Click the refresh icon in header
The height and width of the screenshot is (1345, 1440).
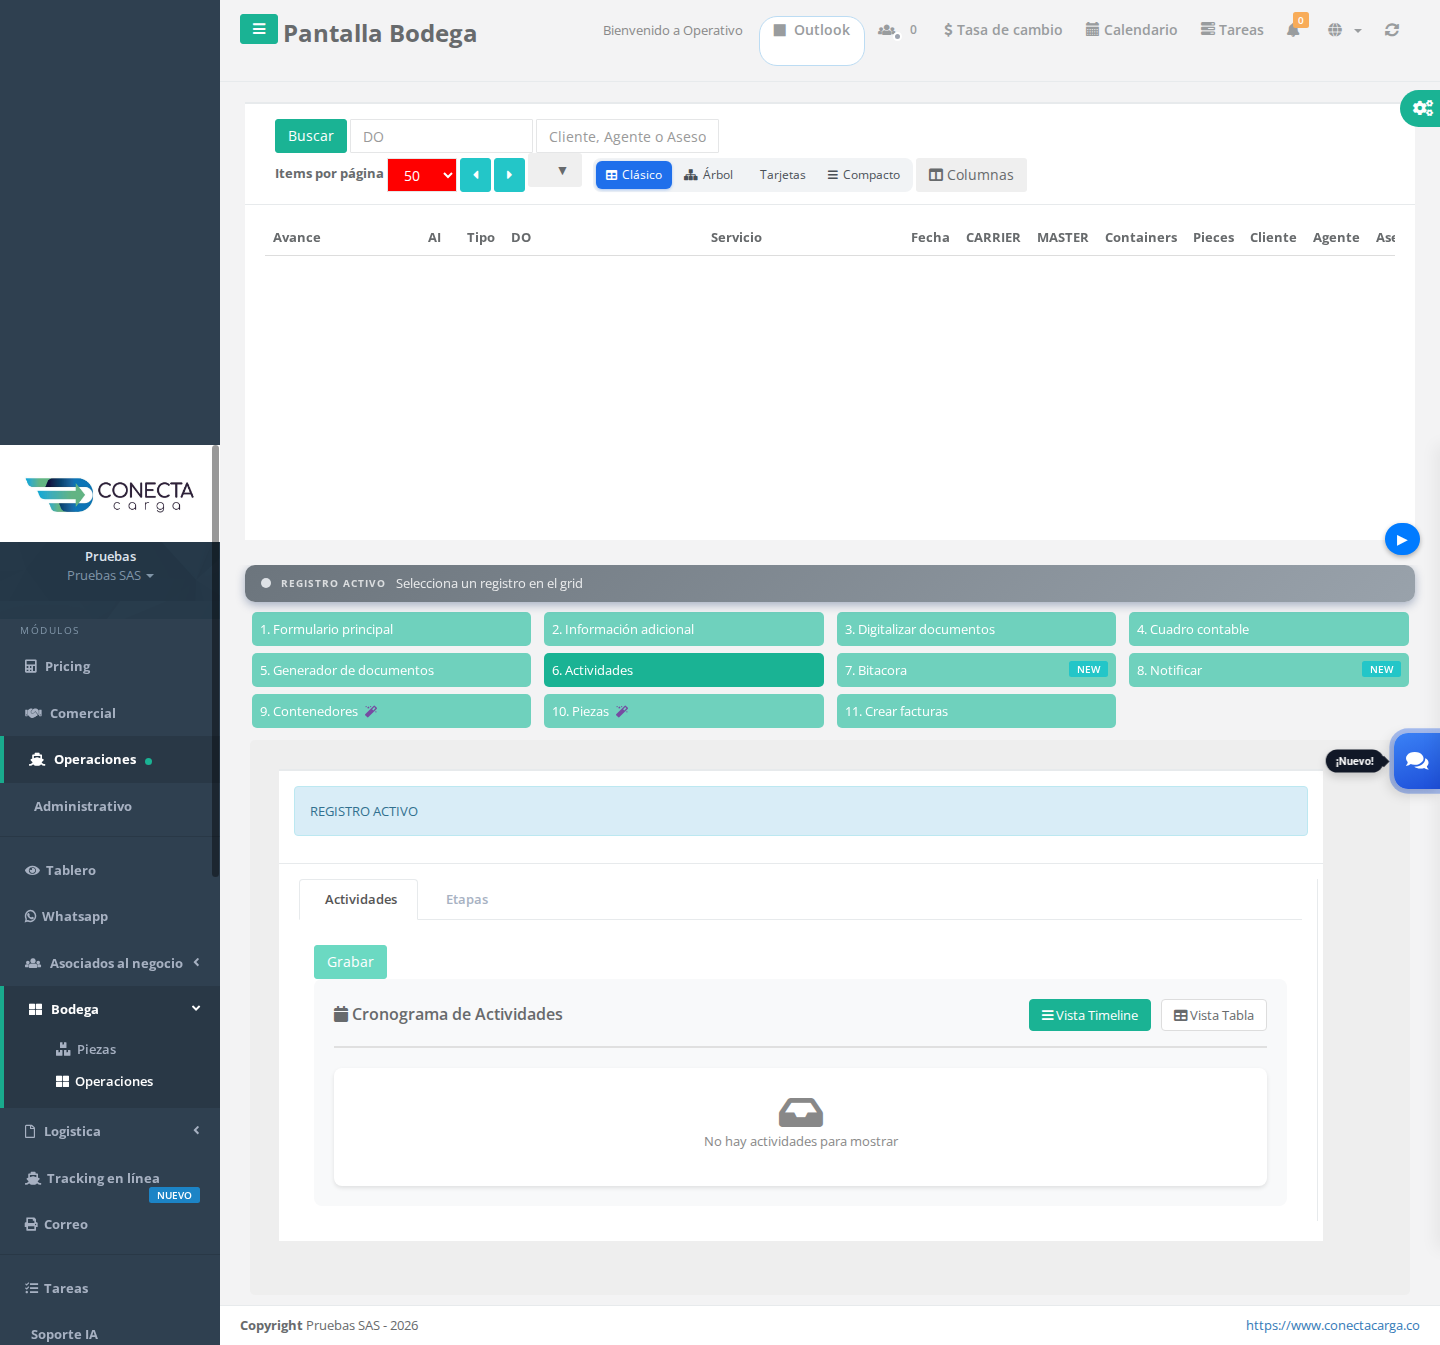tap(1392, 30)
